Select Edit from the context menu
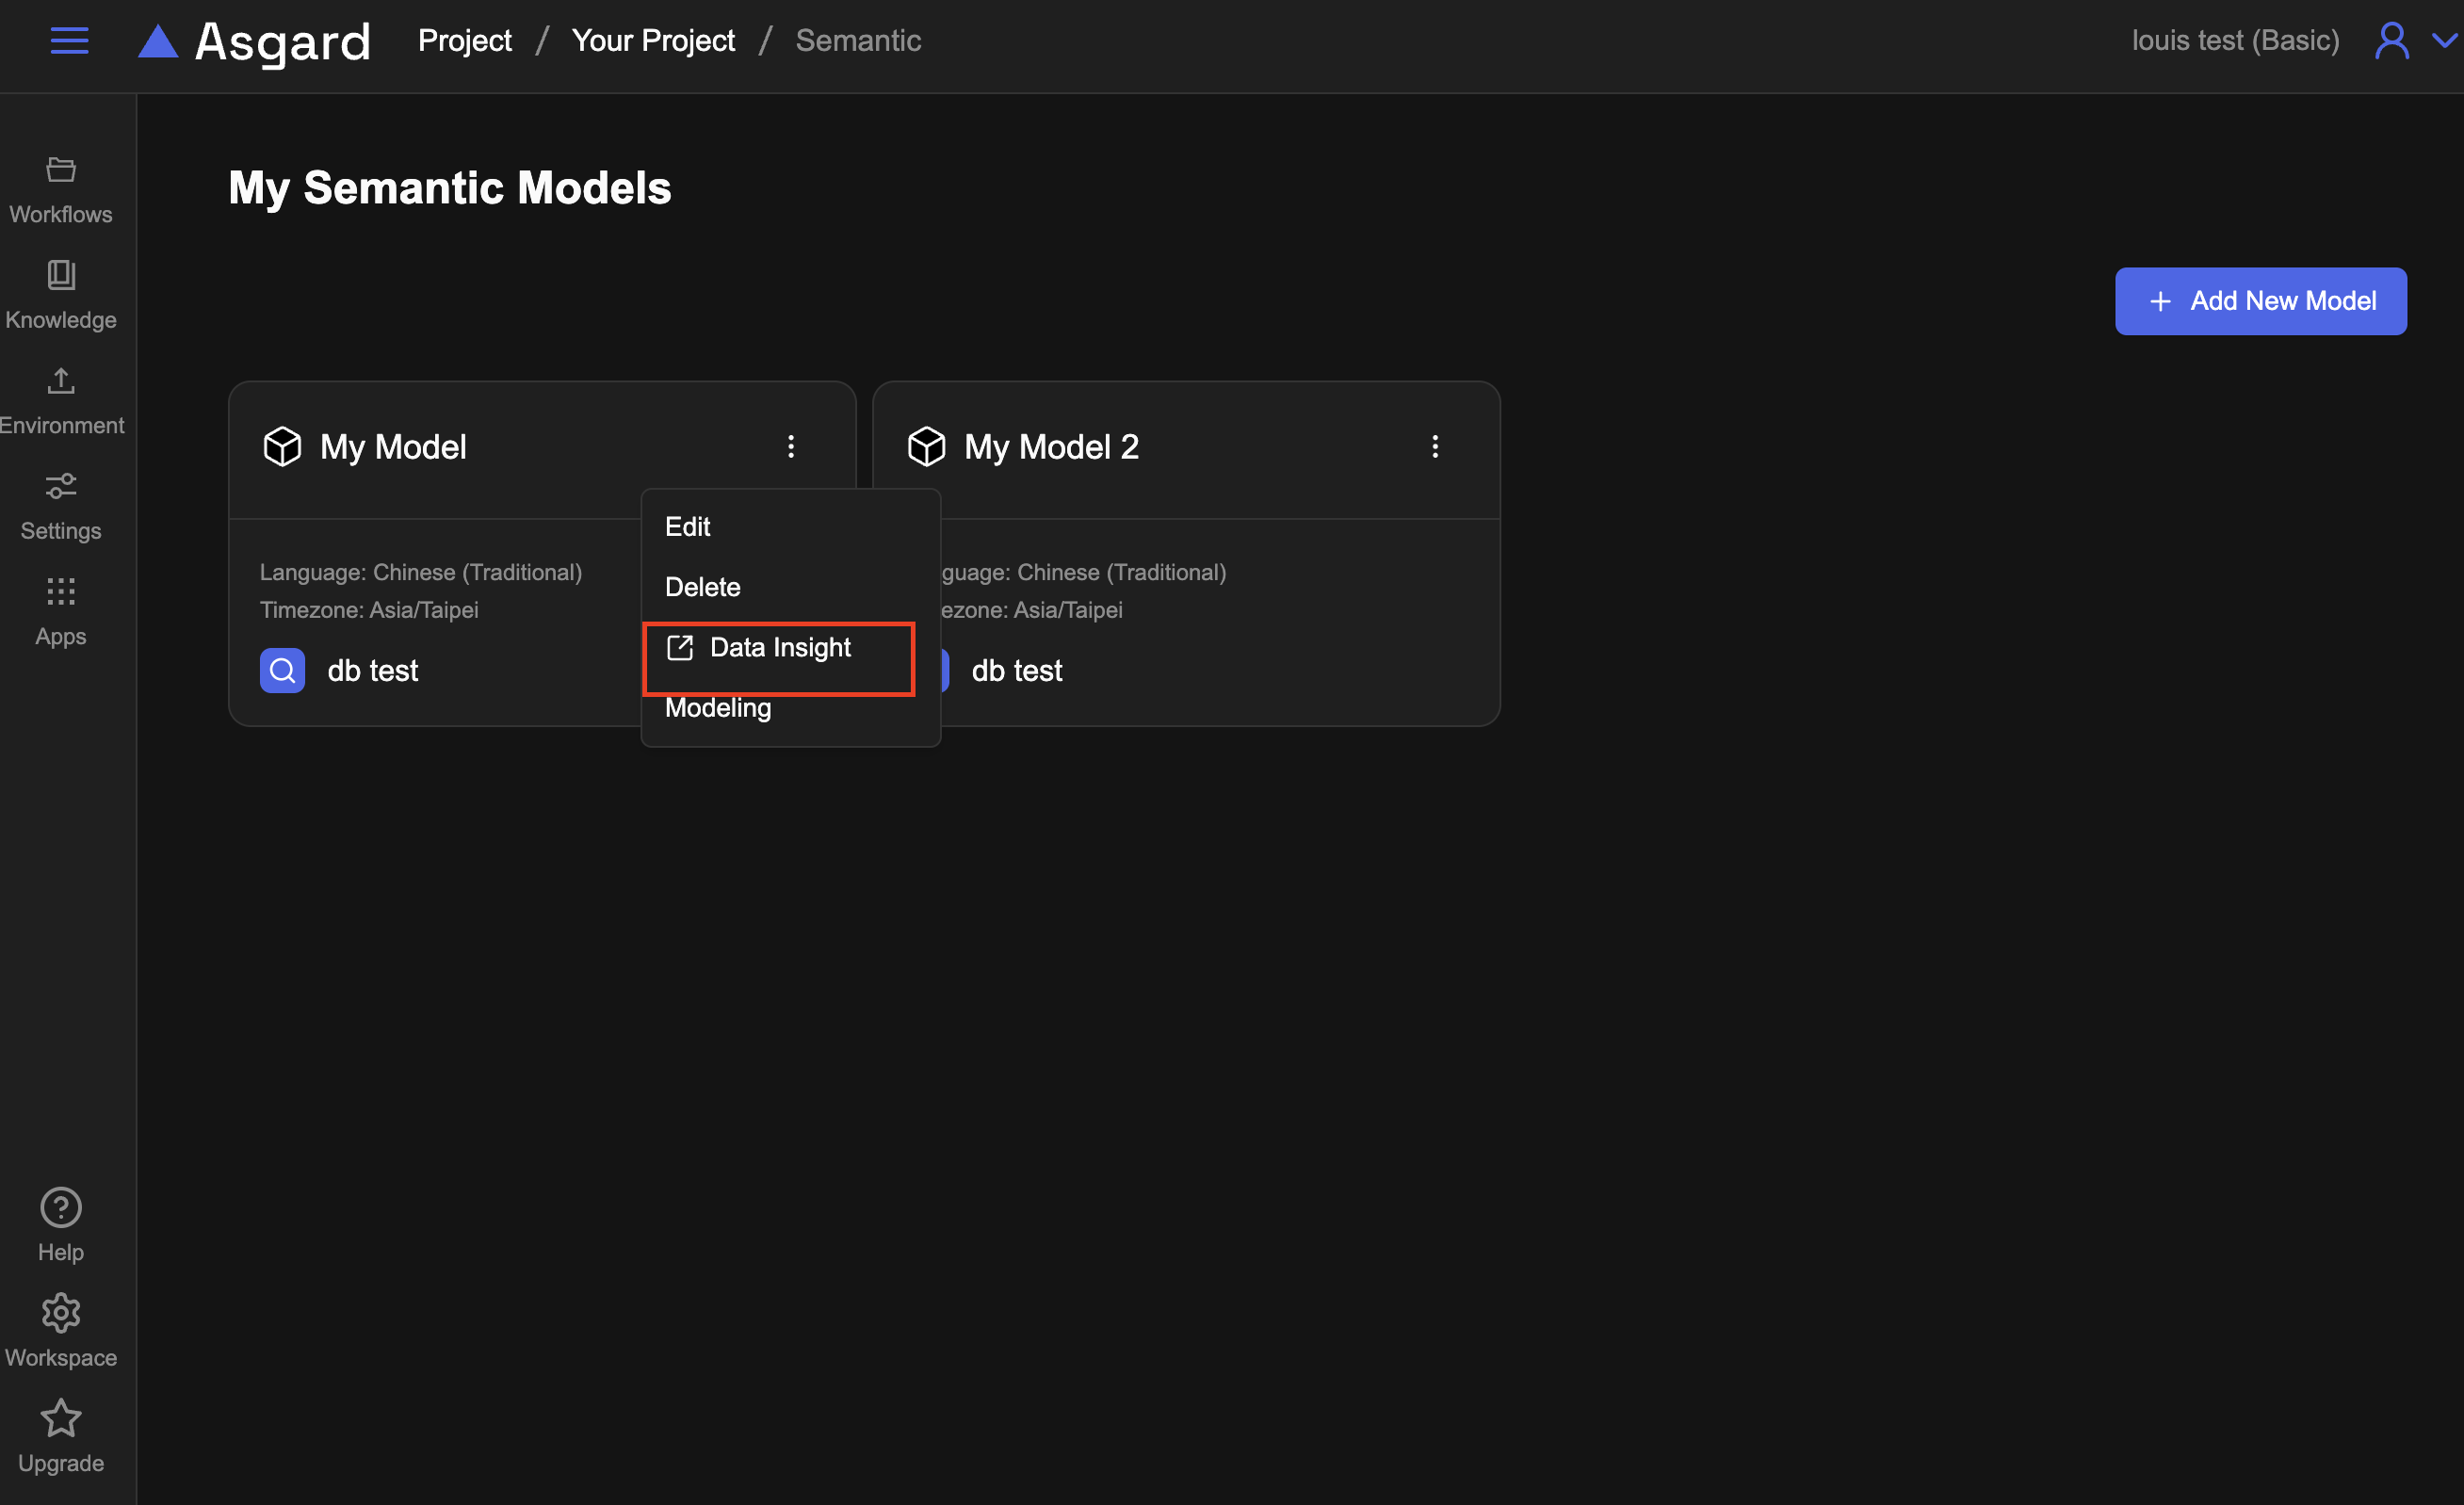 click(x=688, y=527)
